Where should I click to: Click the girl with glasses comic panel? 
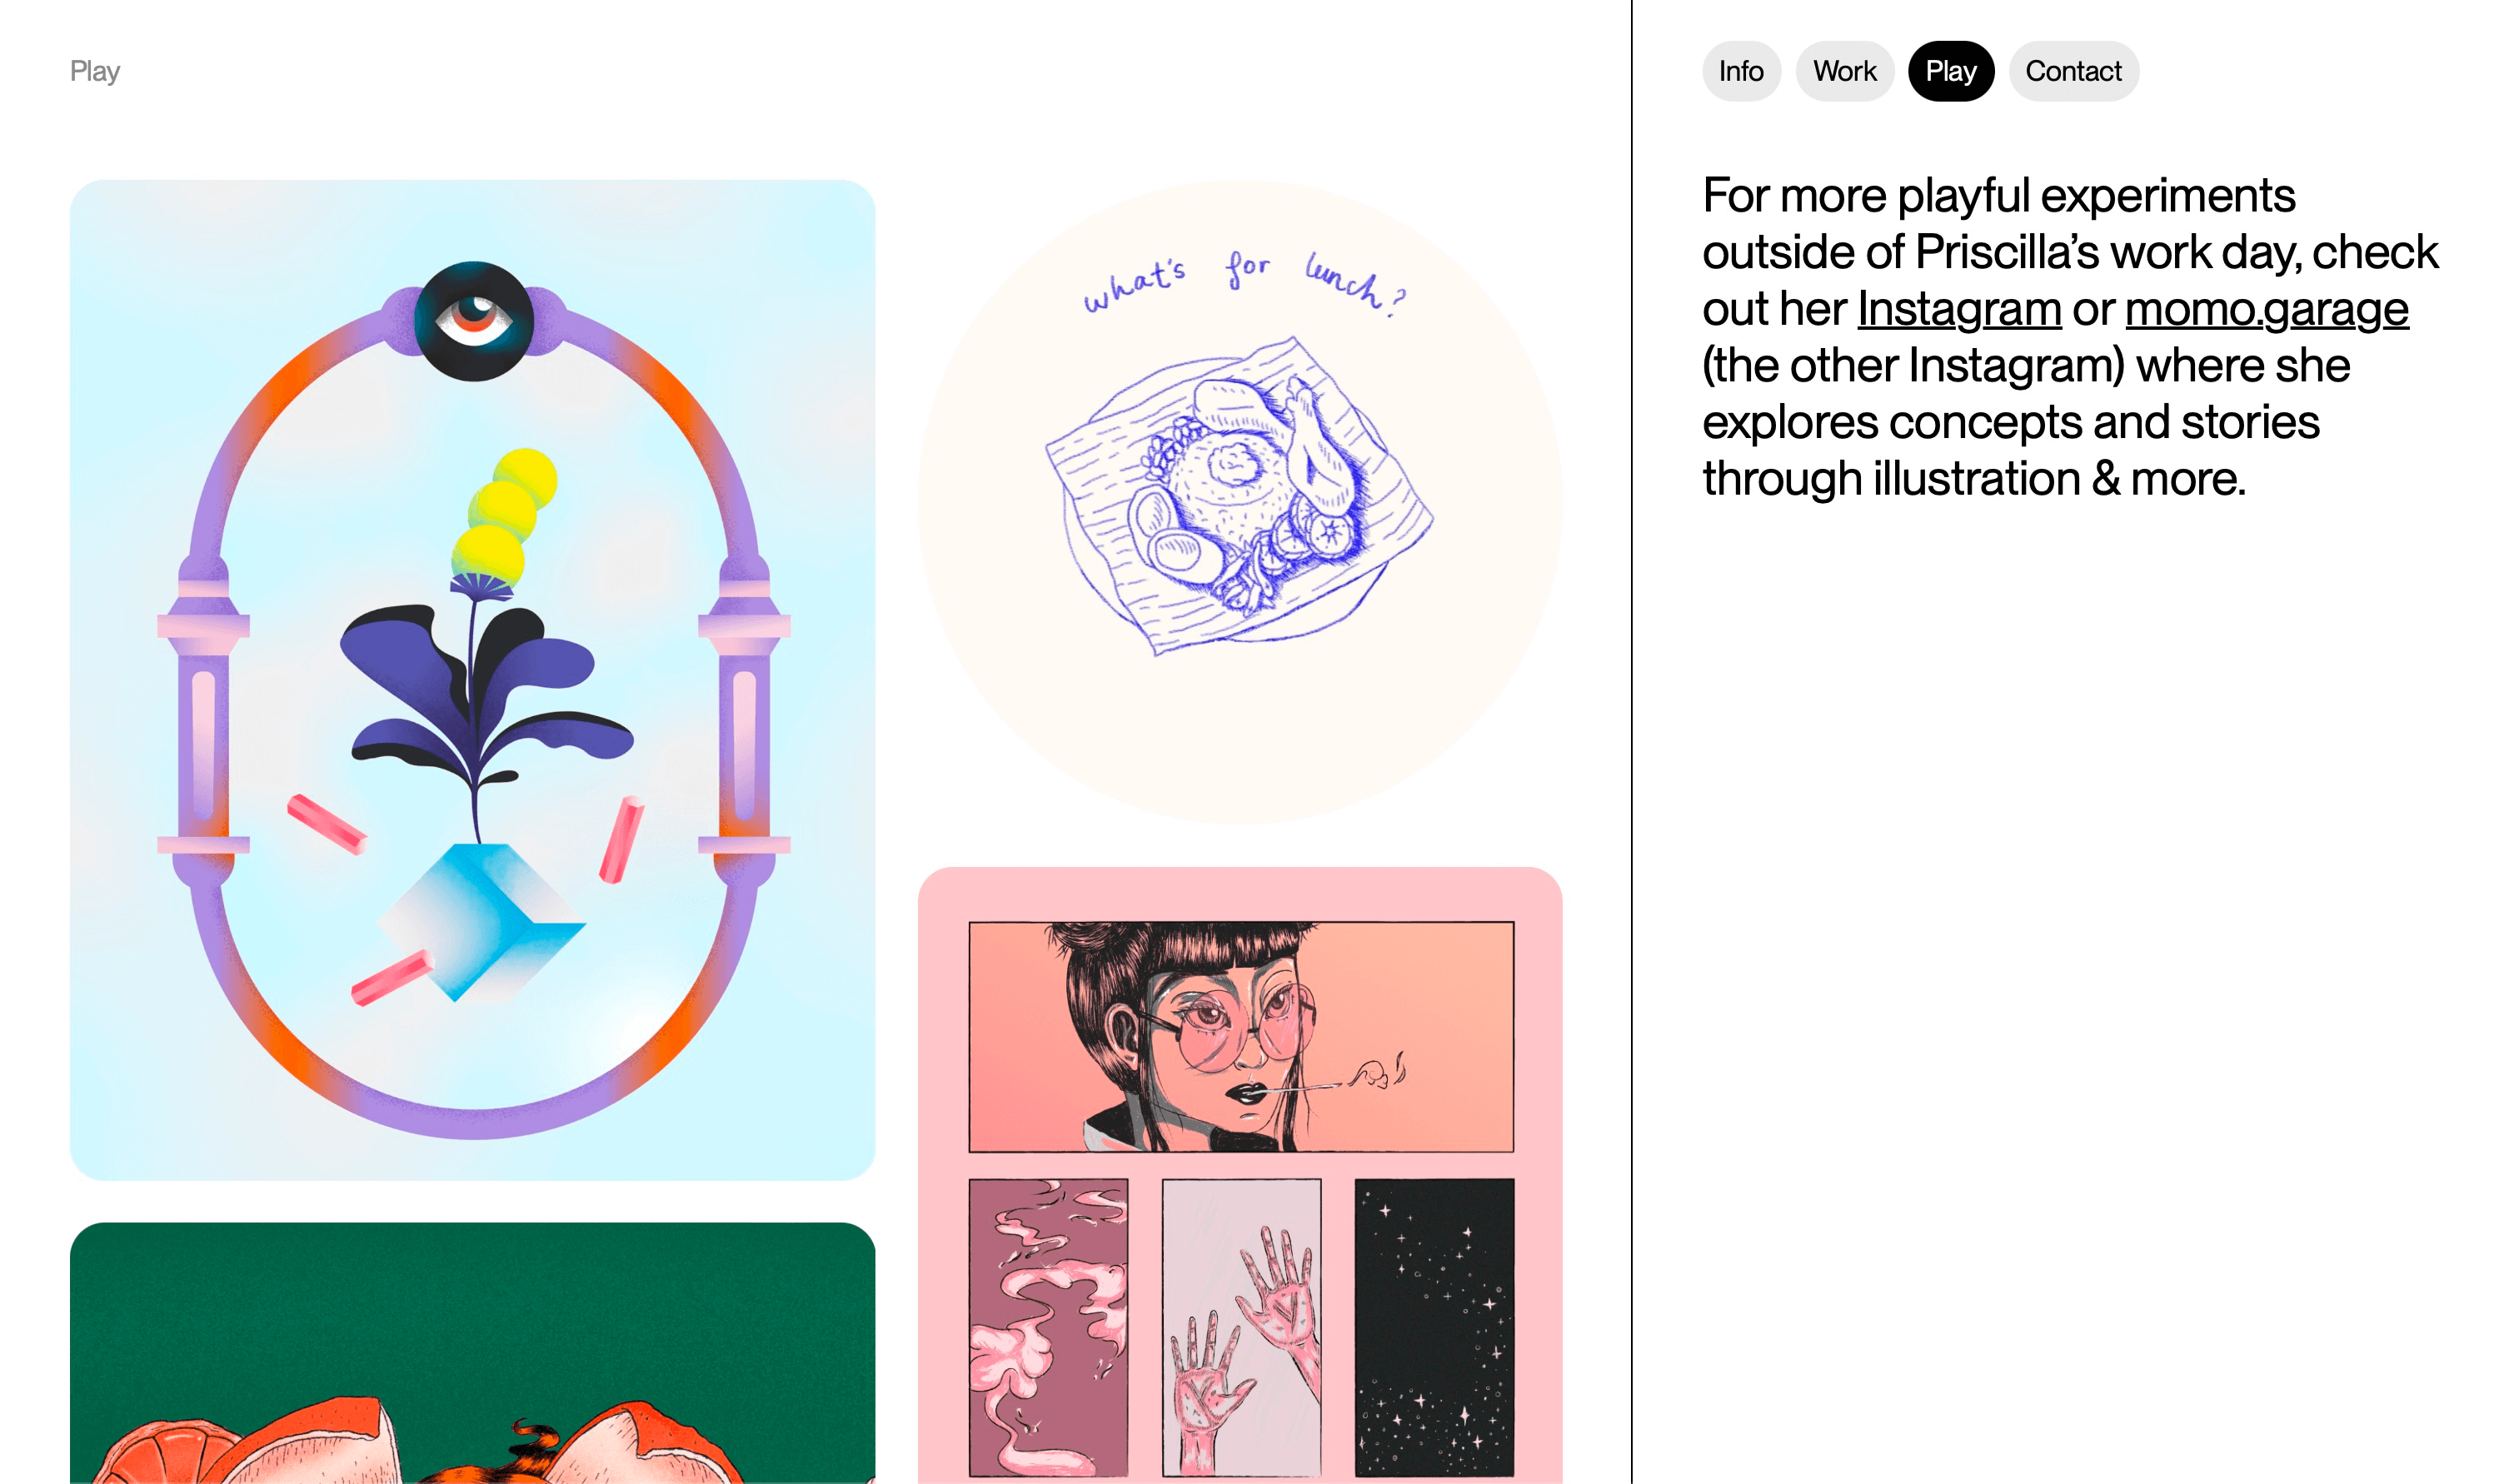1241,1036
